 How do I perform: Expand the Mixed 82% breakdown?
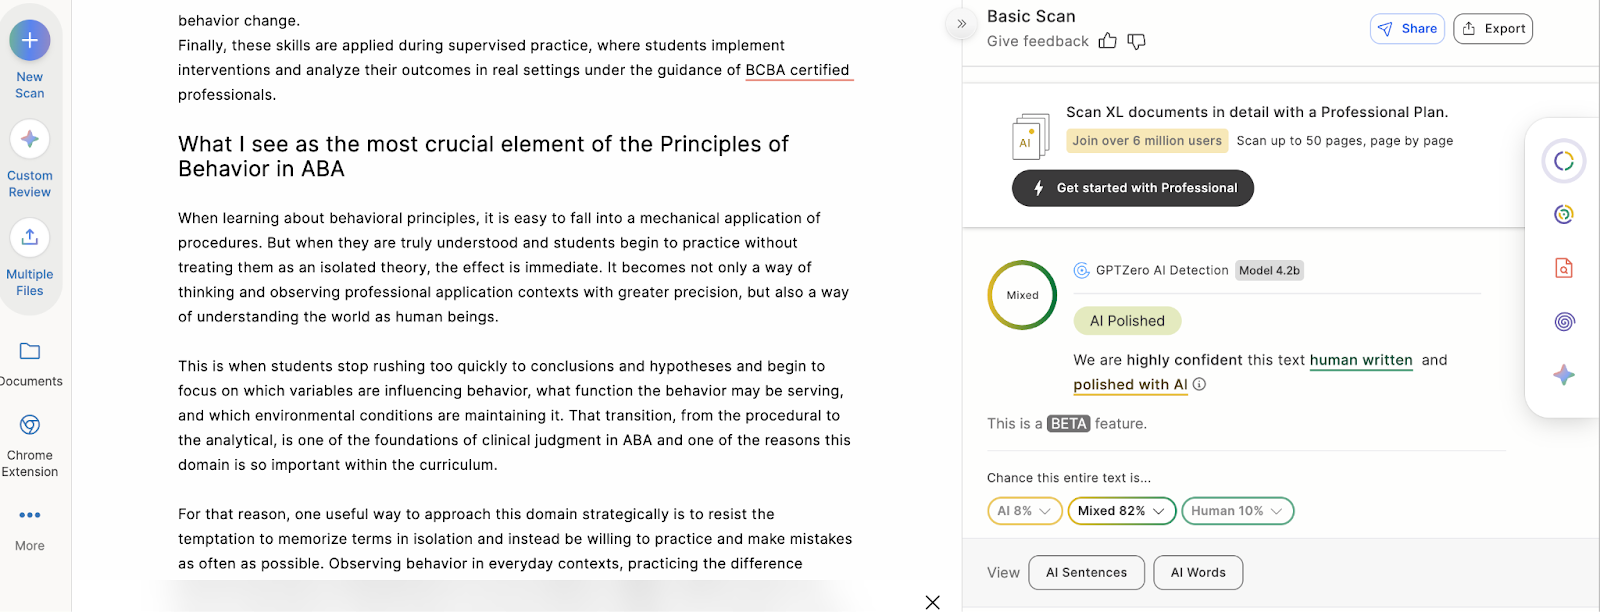[x=1120, y=510]
